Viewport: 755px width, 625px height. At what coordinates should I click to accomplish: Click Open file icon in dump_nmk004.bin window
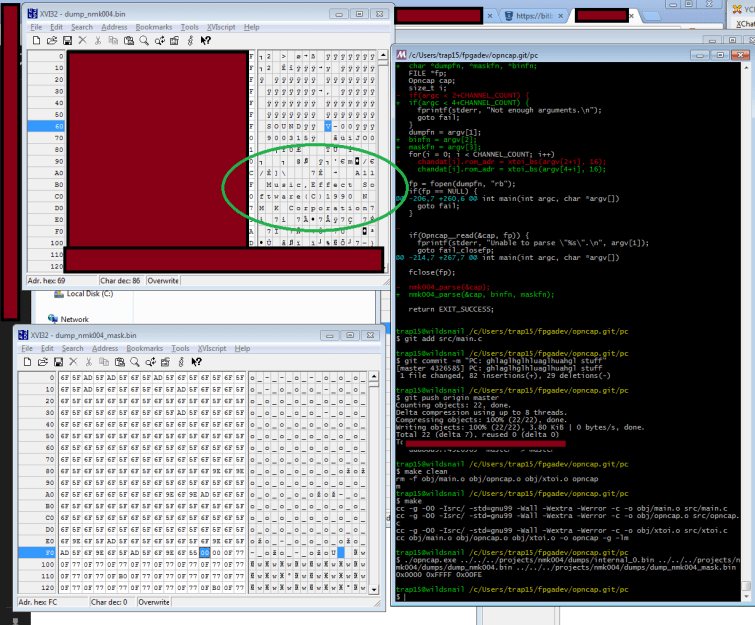(x=50, y=40)
